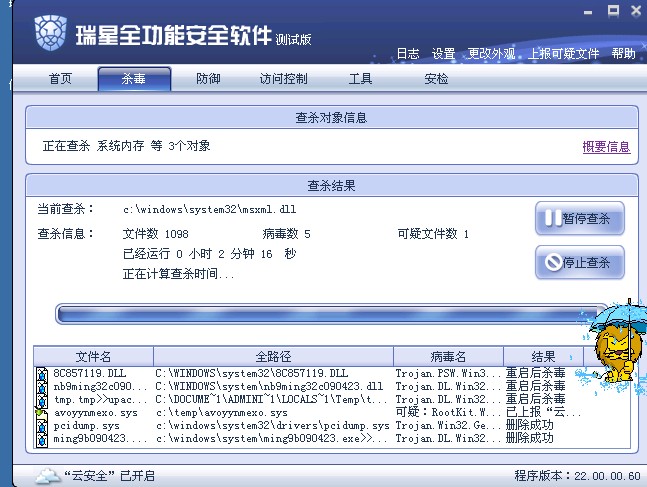647x487 pixels.
Task: Click path c:\temp\avoyynmexo.sys
Action: coord(222,413)
